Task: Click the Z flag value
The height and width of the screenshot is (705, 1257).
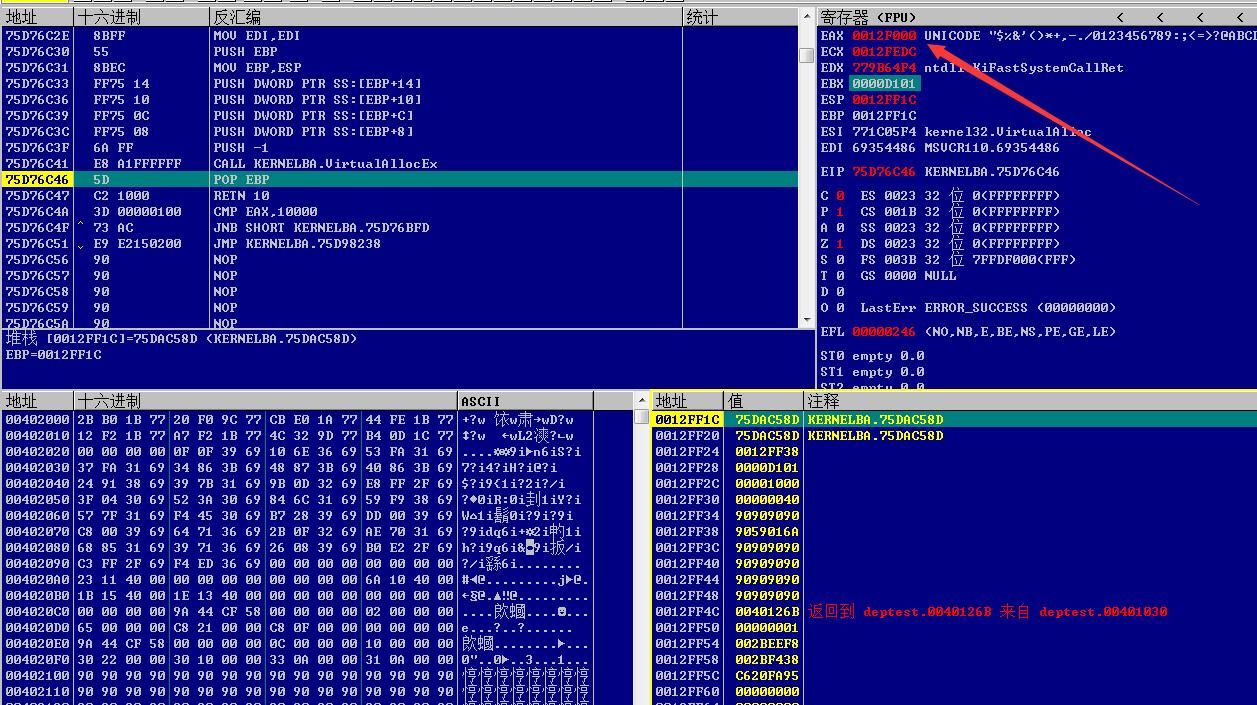Action: 840,243
